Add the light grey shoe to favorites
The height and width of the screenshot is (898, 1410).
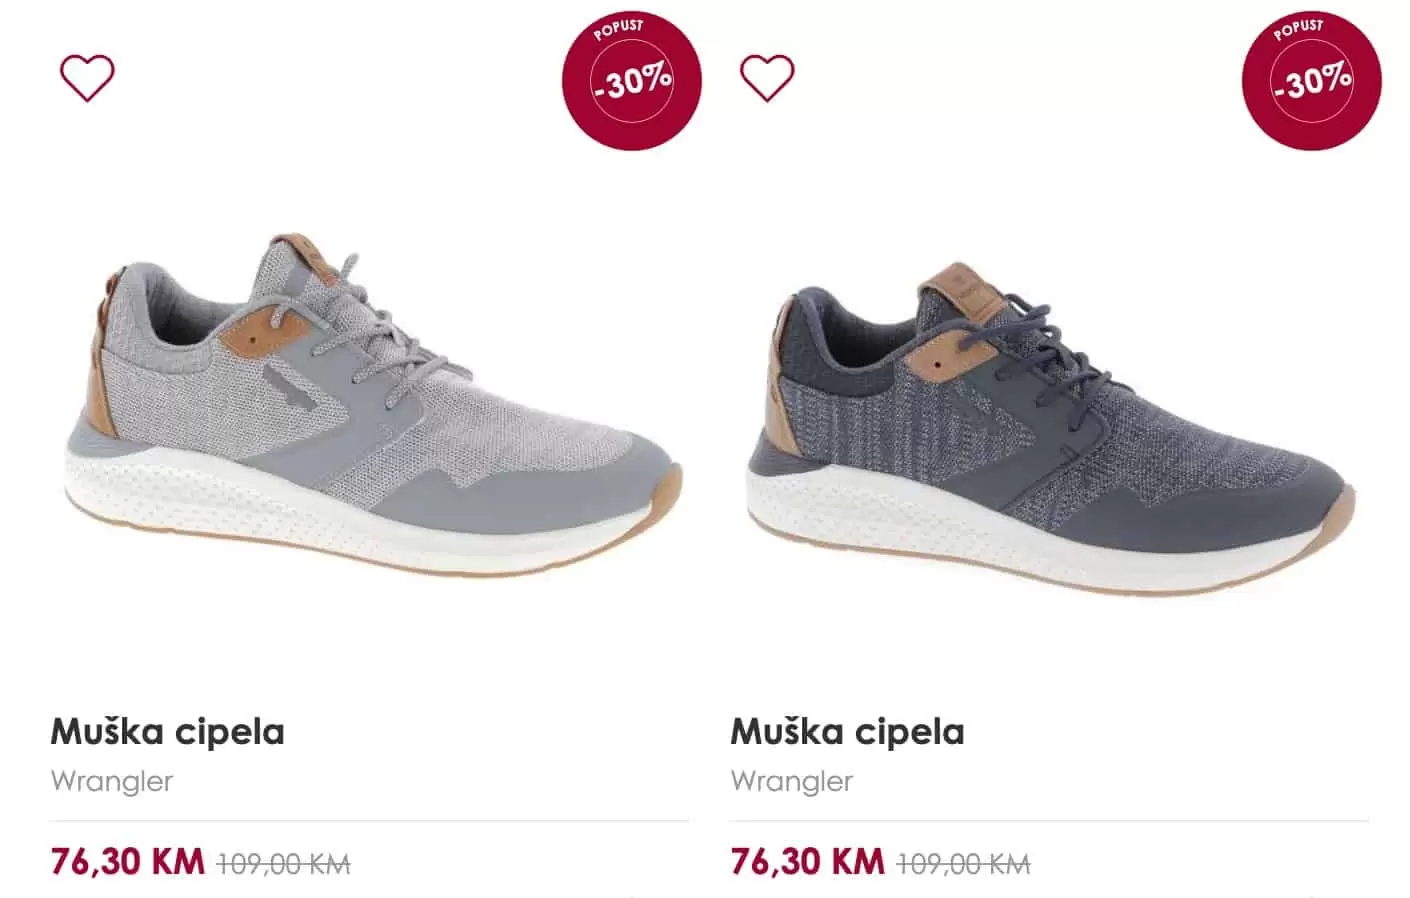(x=87, y=78)
